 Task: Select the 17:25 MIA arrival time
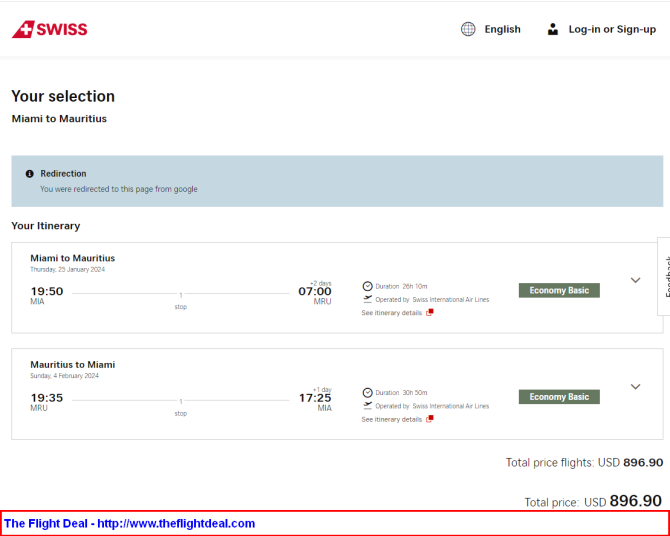pyautogui.click(x=315, y=402)
